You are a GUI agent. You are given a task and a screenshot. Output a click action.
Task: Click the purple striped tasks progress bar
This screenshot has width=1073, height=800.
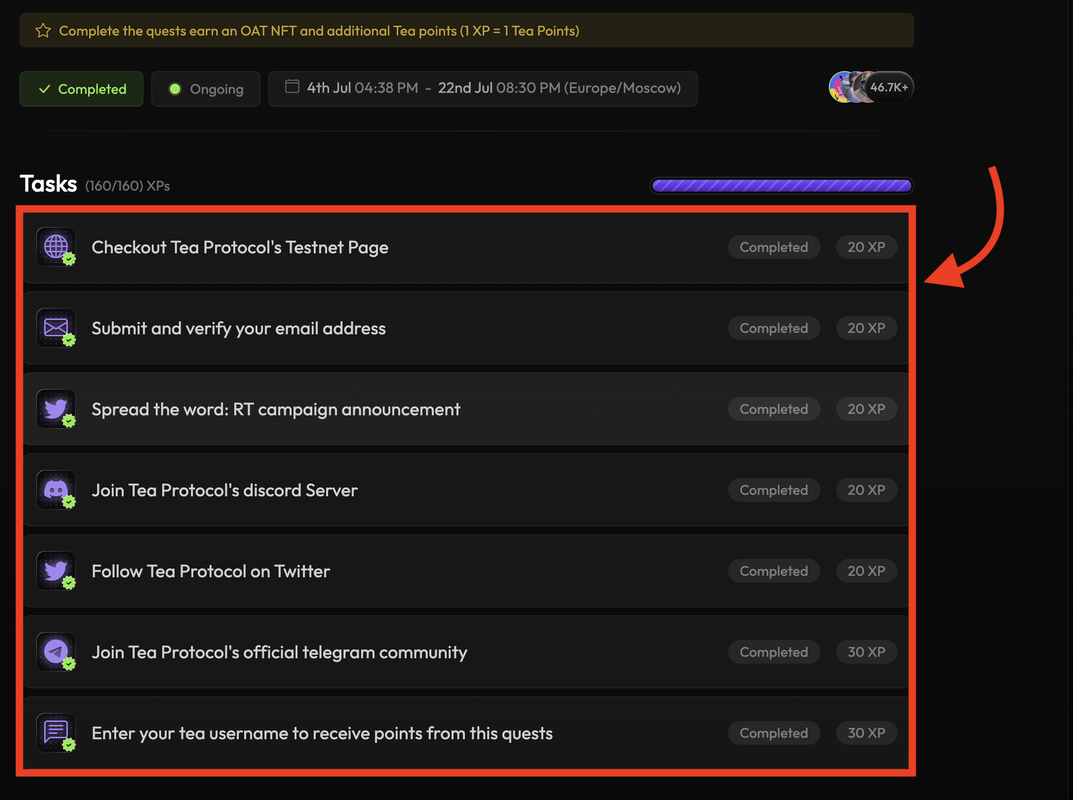[x=781, y=185]
